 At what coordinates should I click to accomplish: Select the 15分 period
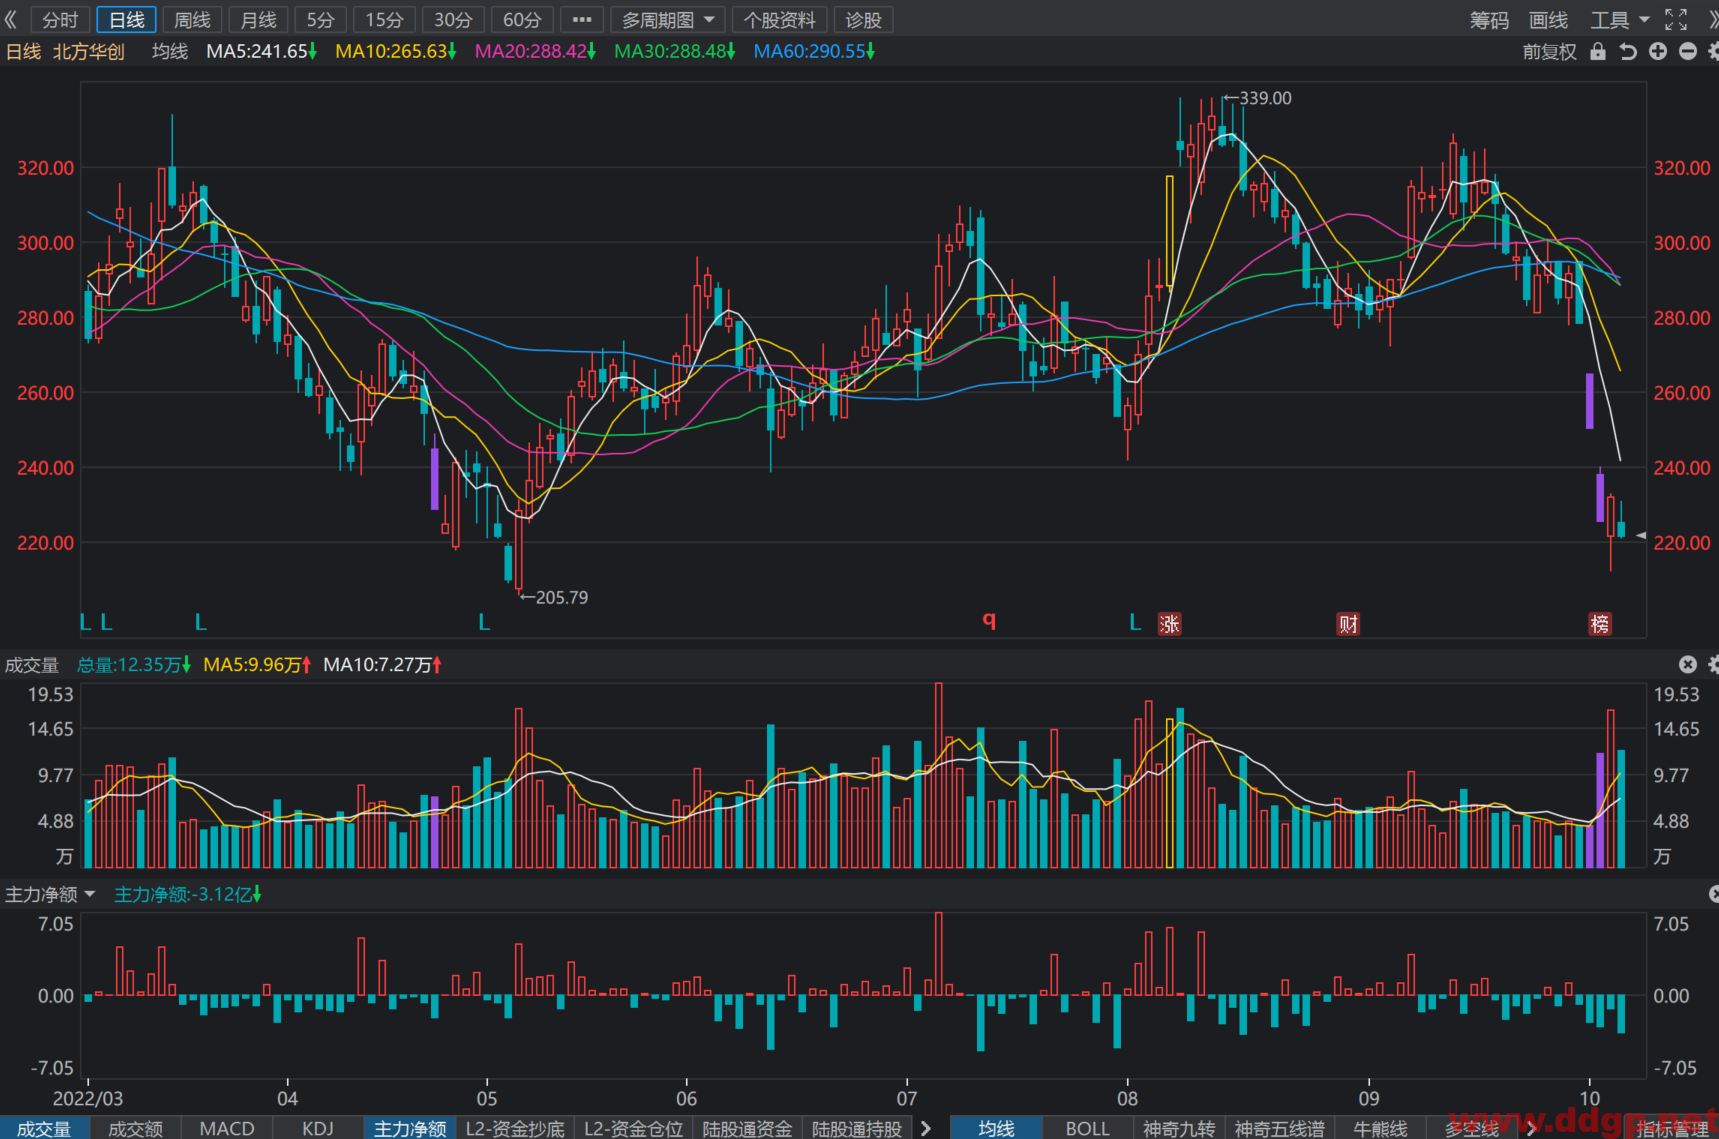click(x=384, y=20)
